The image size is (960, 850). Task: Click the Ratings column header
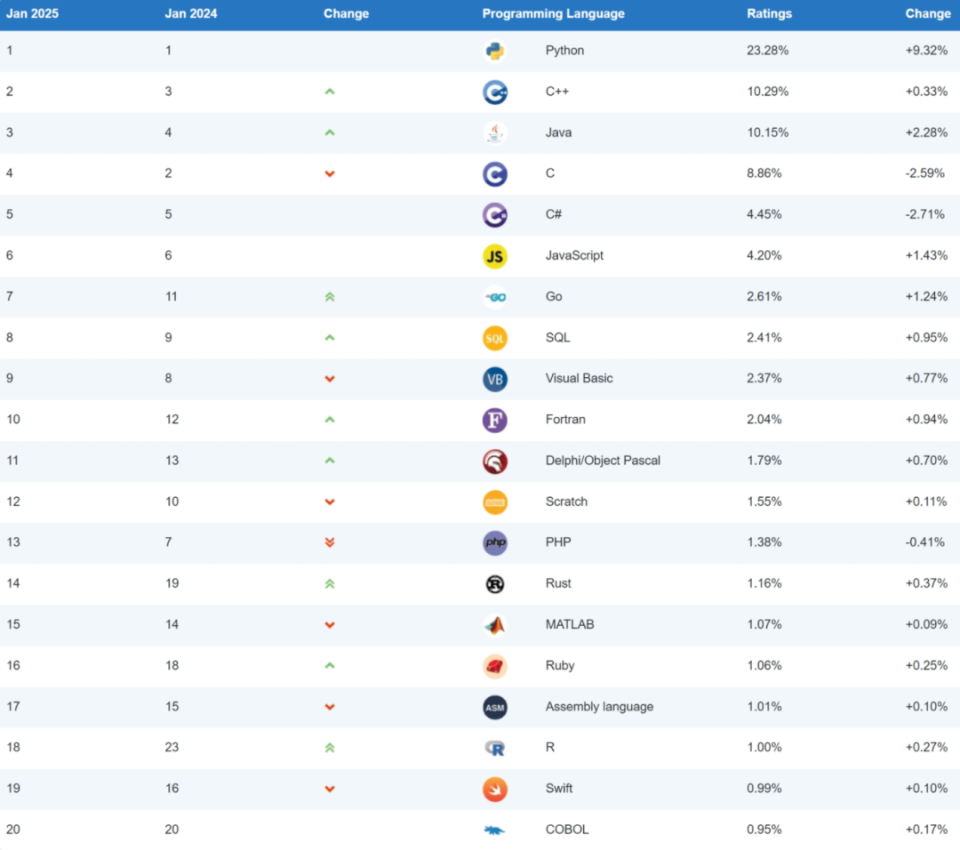click(769, 14)
